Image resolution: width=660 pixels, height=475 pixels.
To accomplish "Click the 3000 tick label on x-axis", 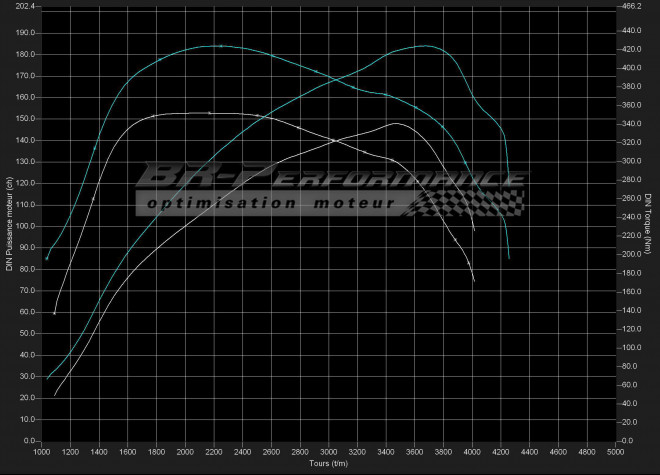I will point(329,452).
